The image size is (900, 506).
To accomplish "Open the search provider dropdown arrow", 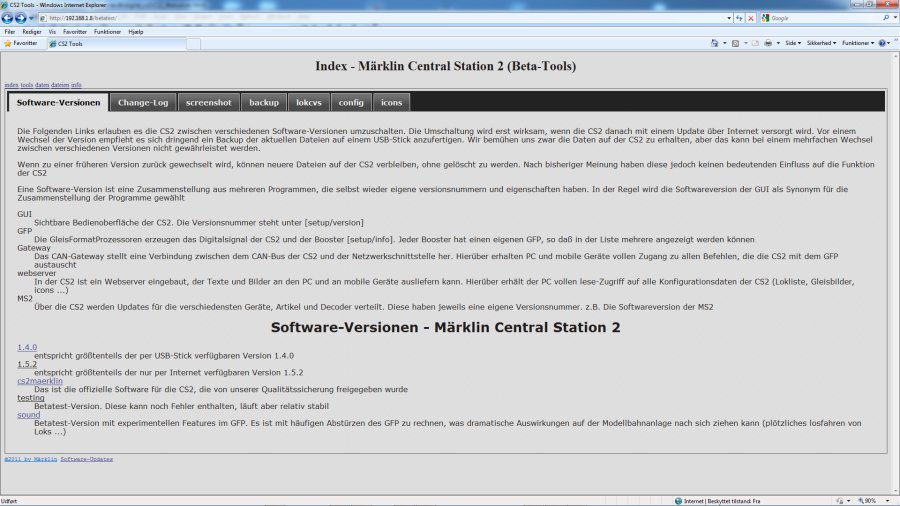I will click(895, 18).
